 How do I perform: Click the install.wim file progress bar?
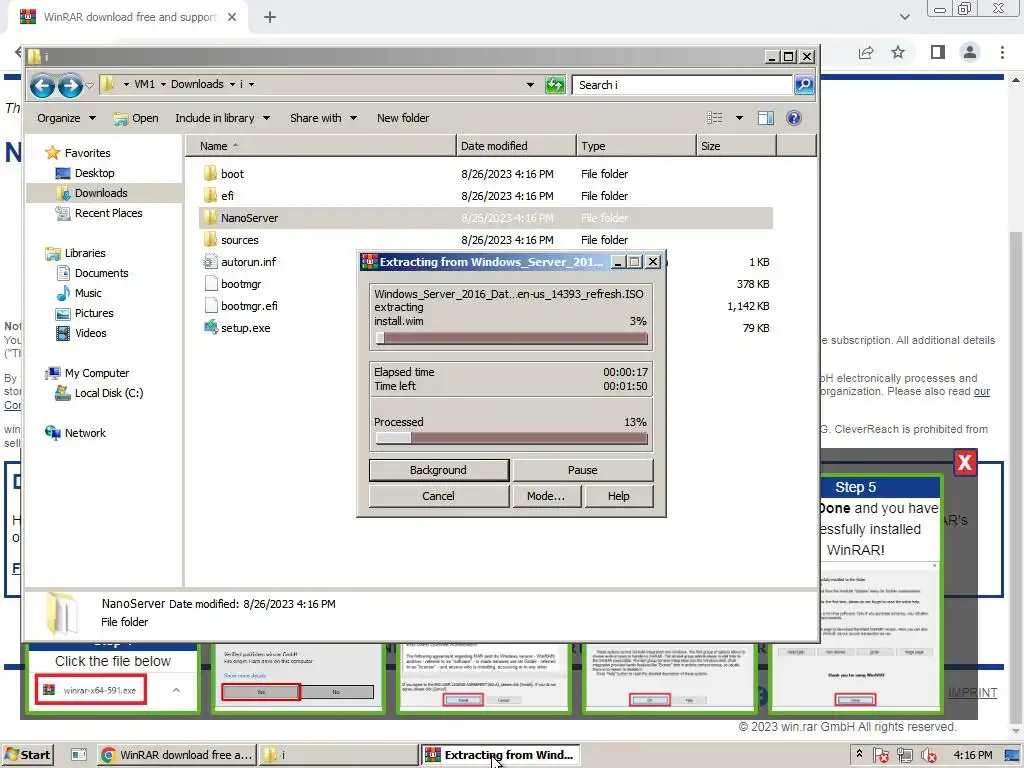(x=511, y=338)
